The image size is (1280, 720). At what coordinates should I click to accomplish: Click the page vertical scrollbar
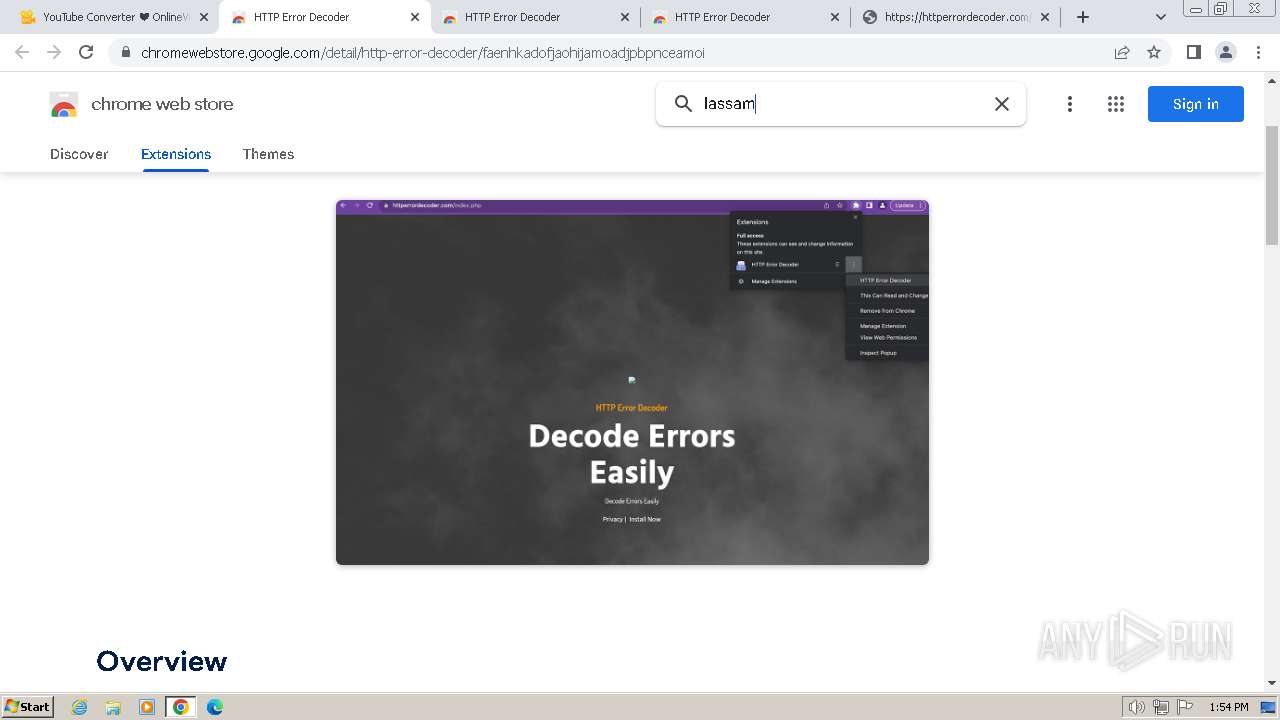pyautogui.click(x=1272, y=185)
